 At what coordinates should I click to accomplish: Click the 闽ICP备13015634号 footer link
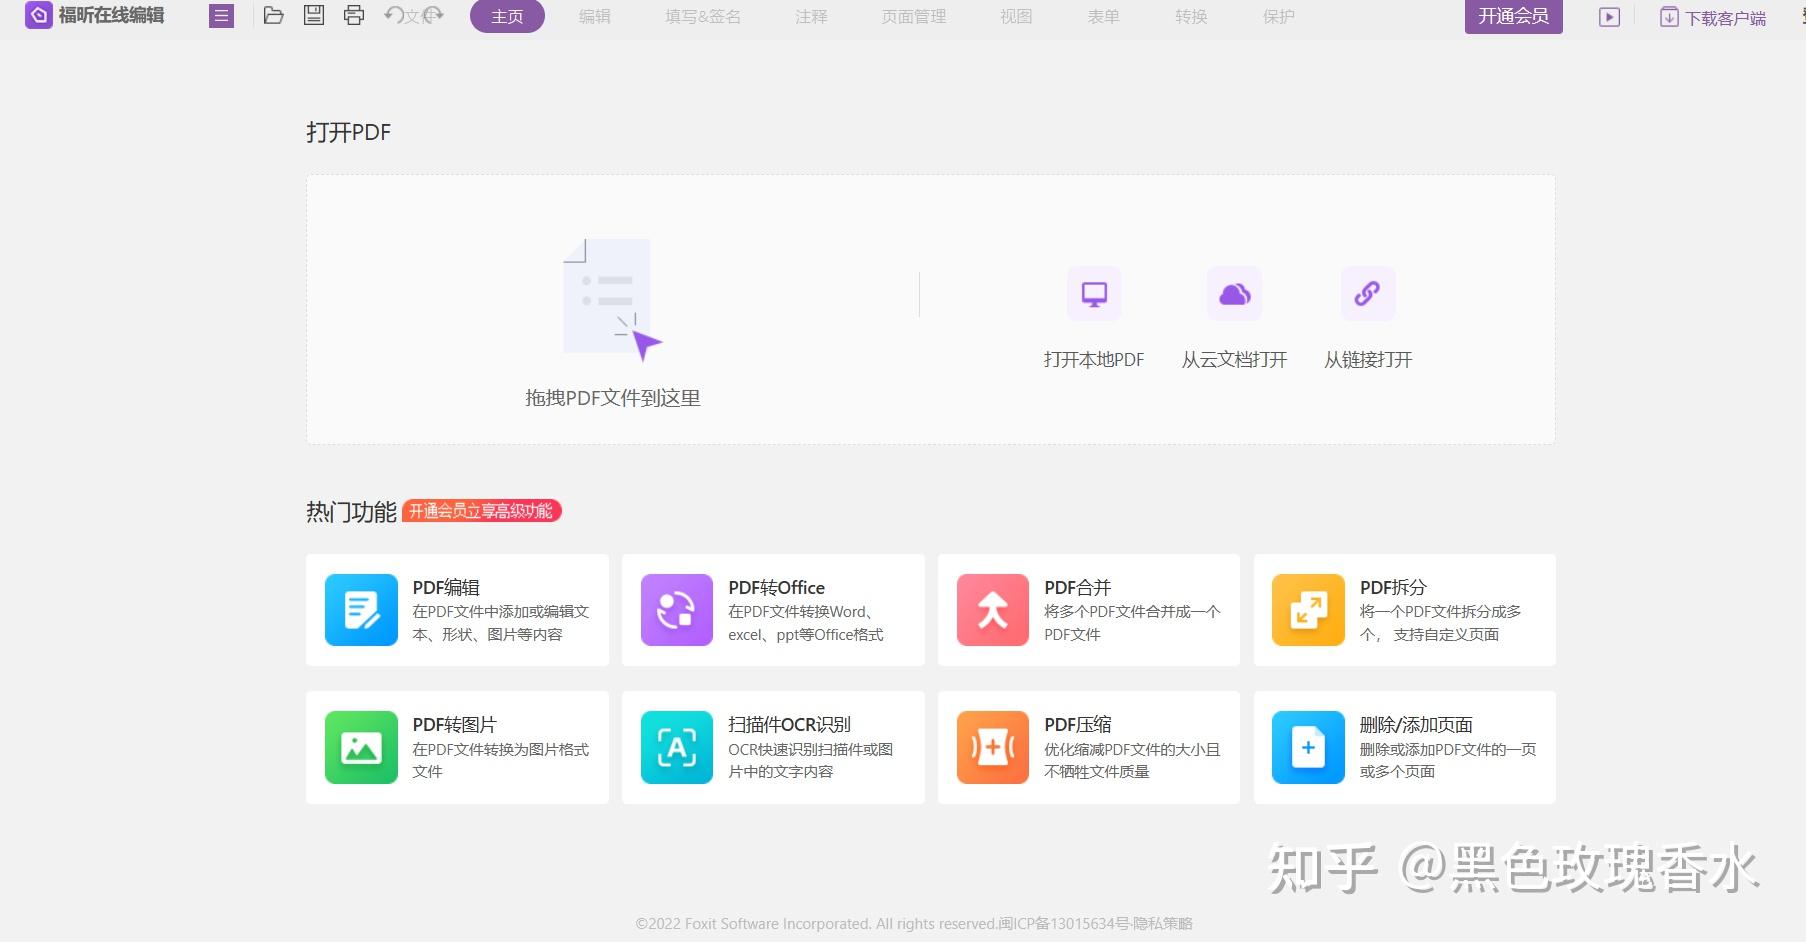pos(1064,924)
